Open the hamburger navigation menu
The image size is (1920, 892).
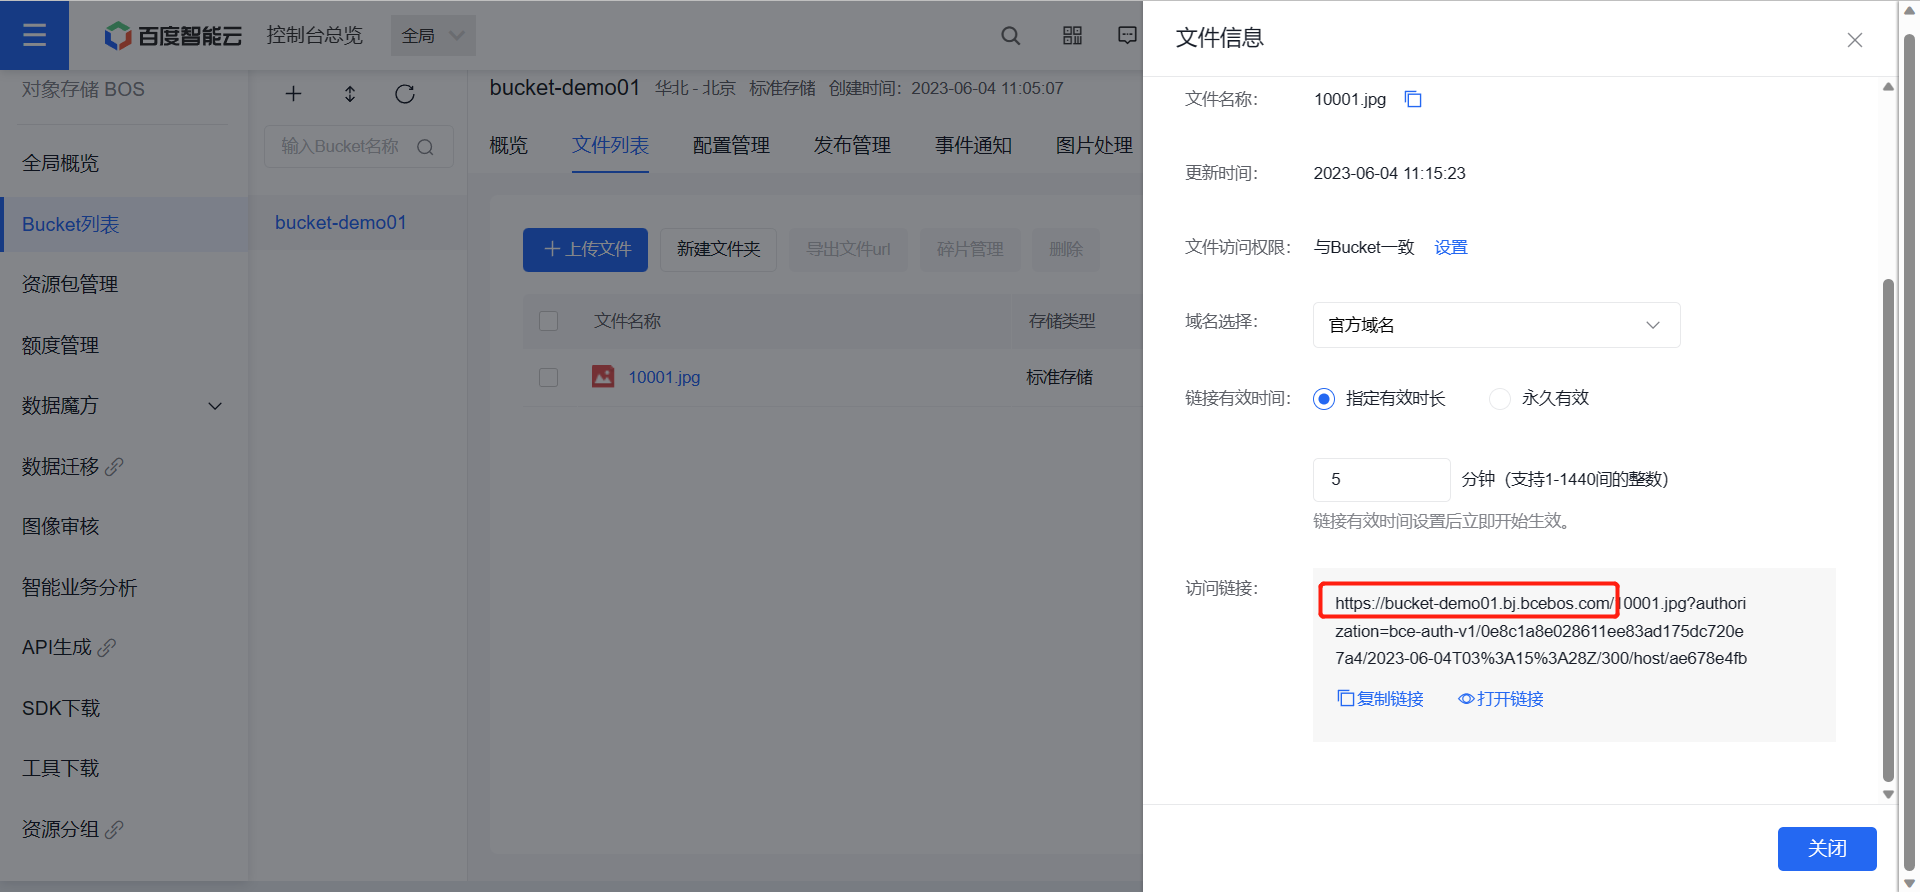click(34, 35)
